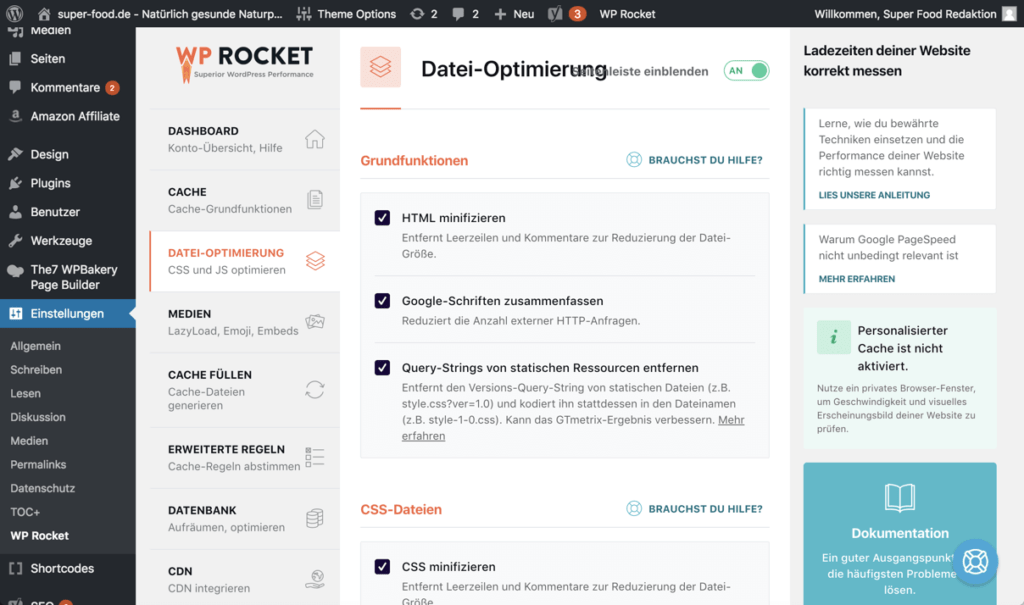Expand the Plugins admin menu
Image resolution: width=1024 pixels, height=605 pixels.
click(x=50, y=183)
